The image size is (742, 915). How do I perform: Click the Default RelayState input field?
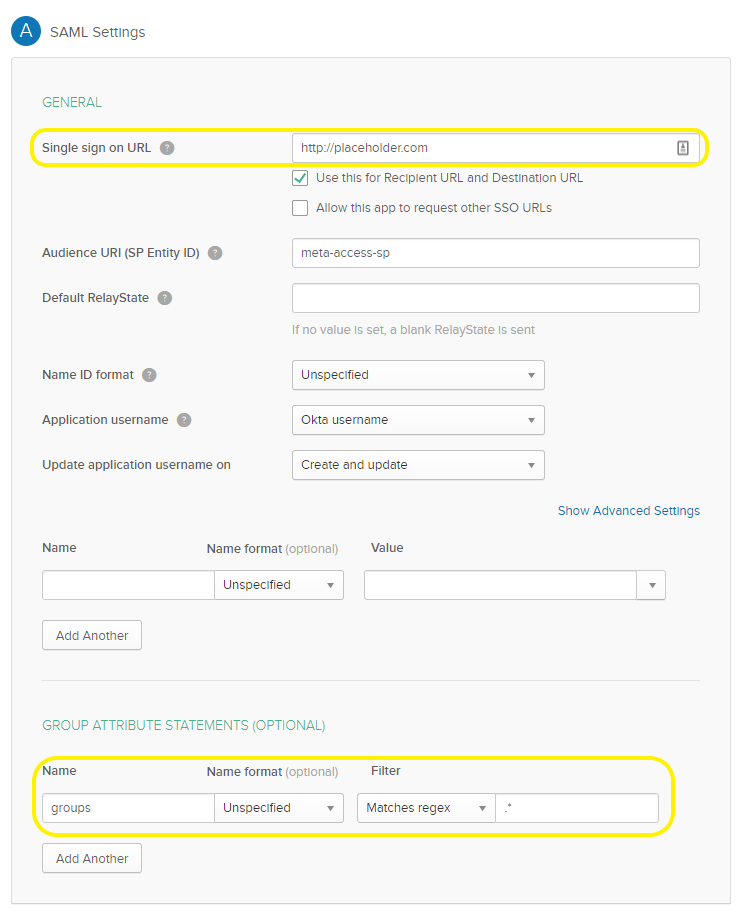[495, 298]
